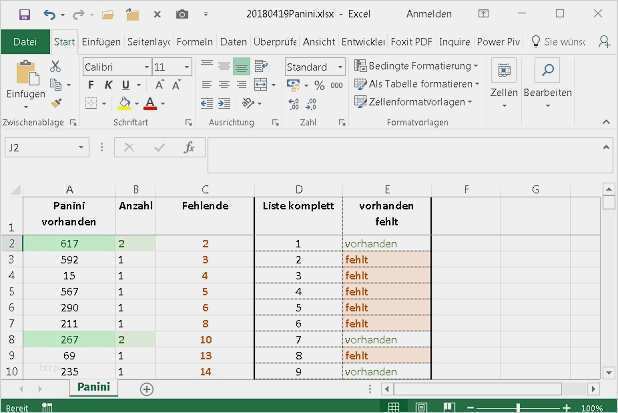This screenshot has width=618, height=413.
Task: Click the Sie wünschen lightbulb search
Action: pyautogui.click(x=558, y=42)
